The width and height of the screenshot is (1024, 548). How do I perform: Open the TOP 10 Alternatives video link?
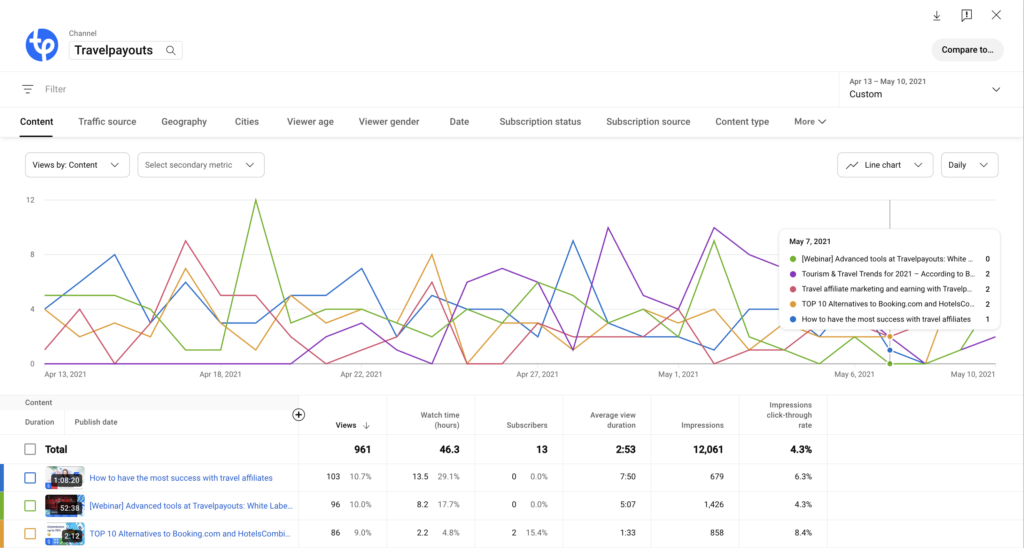tap(192, 534)
